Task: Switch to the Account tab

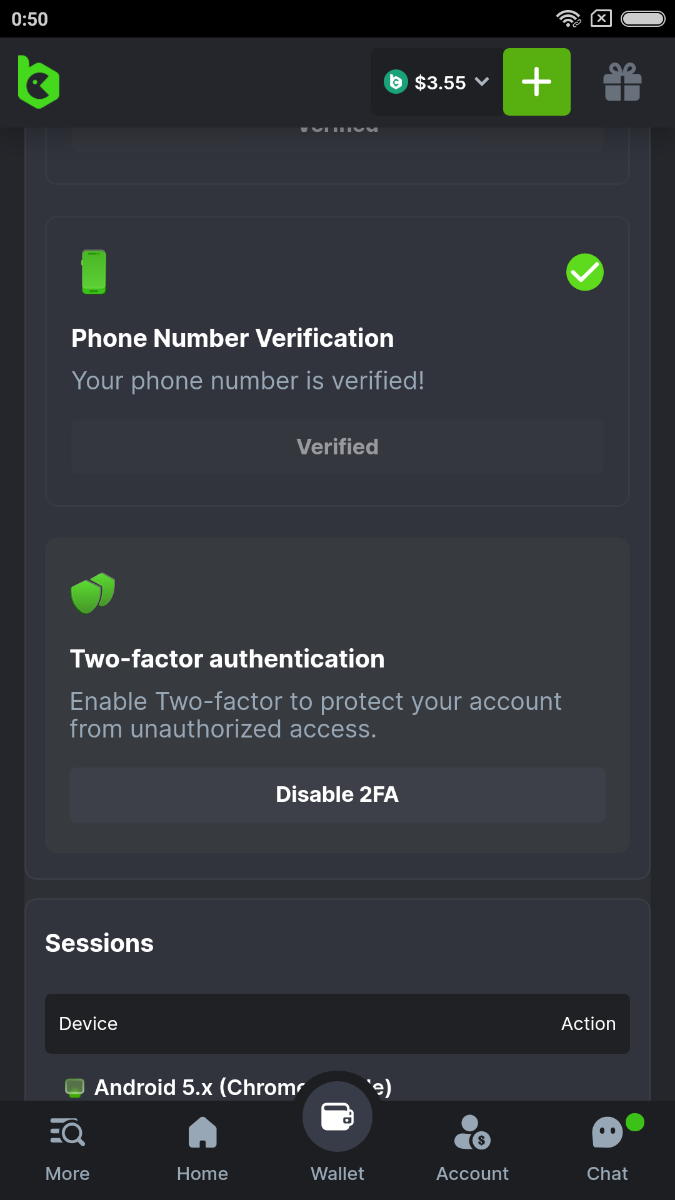Action: pyautogui.click(x=472, y=1148)
